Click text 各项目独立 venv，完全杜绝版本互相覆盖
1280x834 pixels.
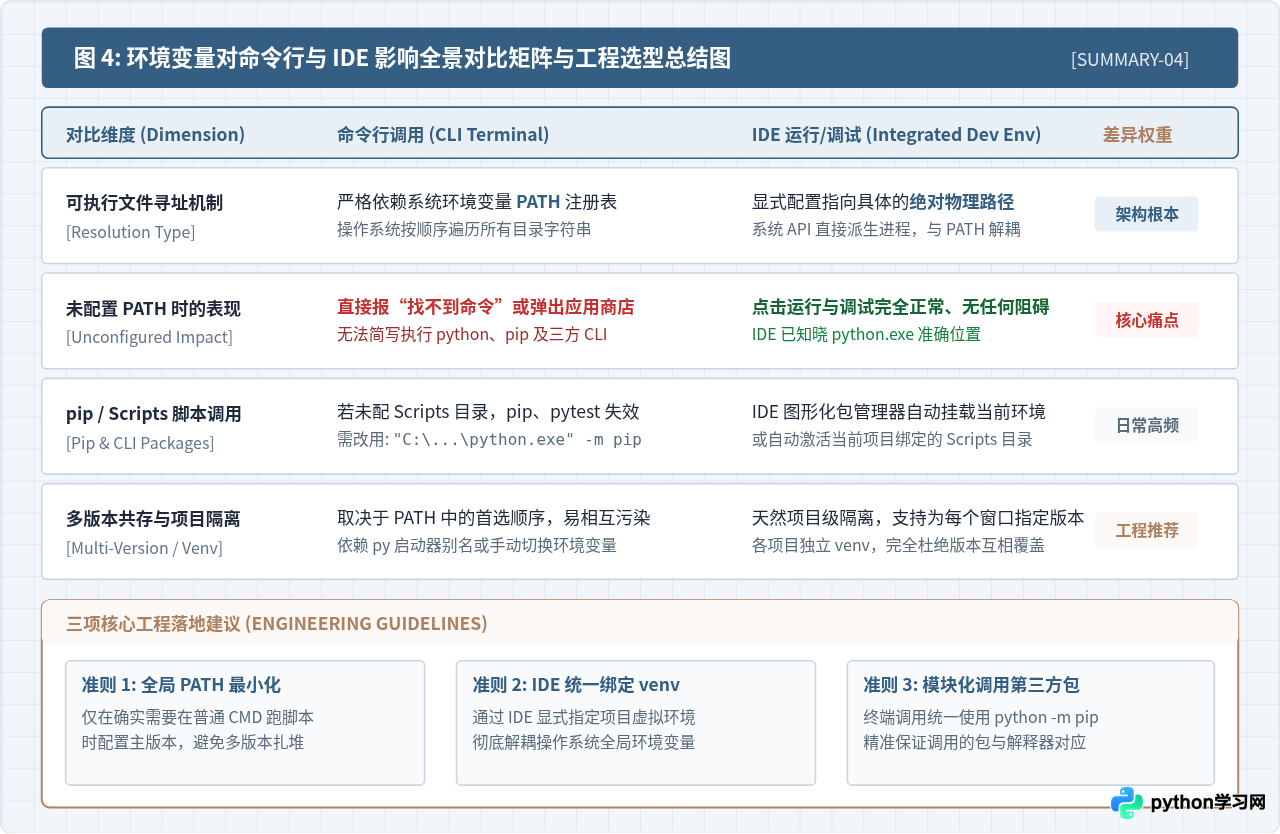[x=898, y=545]
